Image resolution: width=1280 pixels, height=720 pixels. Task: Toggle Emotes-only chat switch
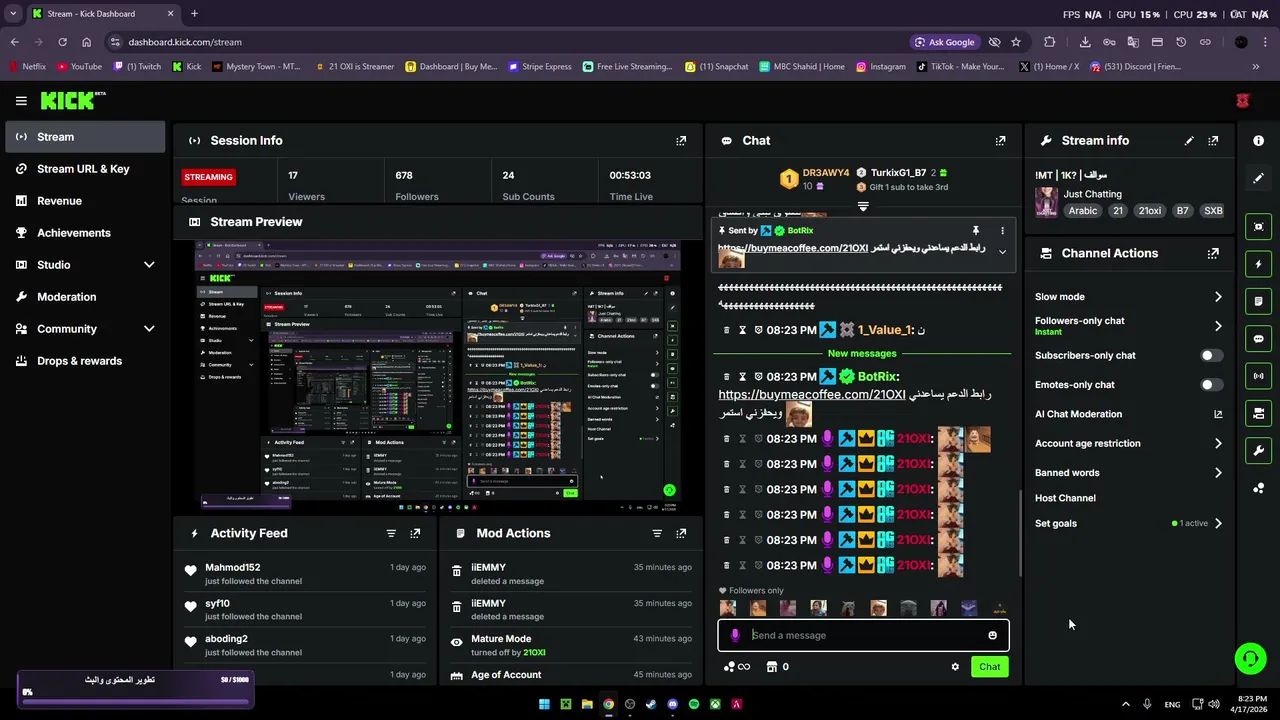click(x=1210, y=384)
